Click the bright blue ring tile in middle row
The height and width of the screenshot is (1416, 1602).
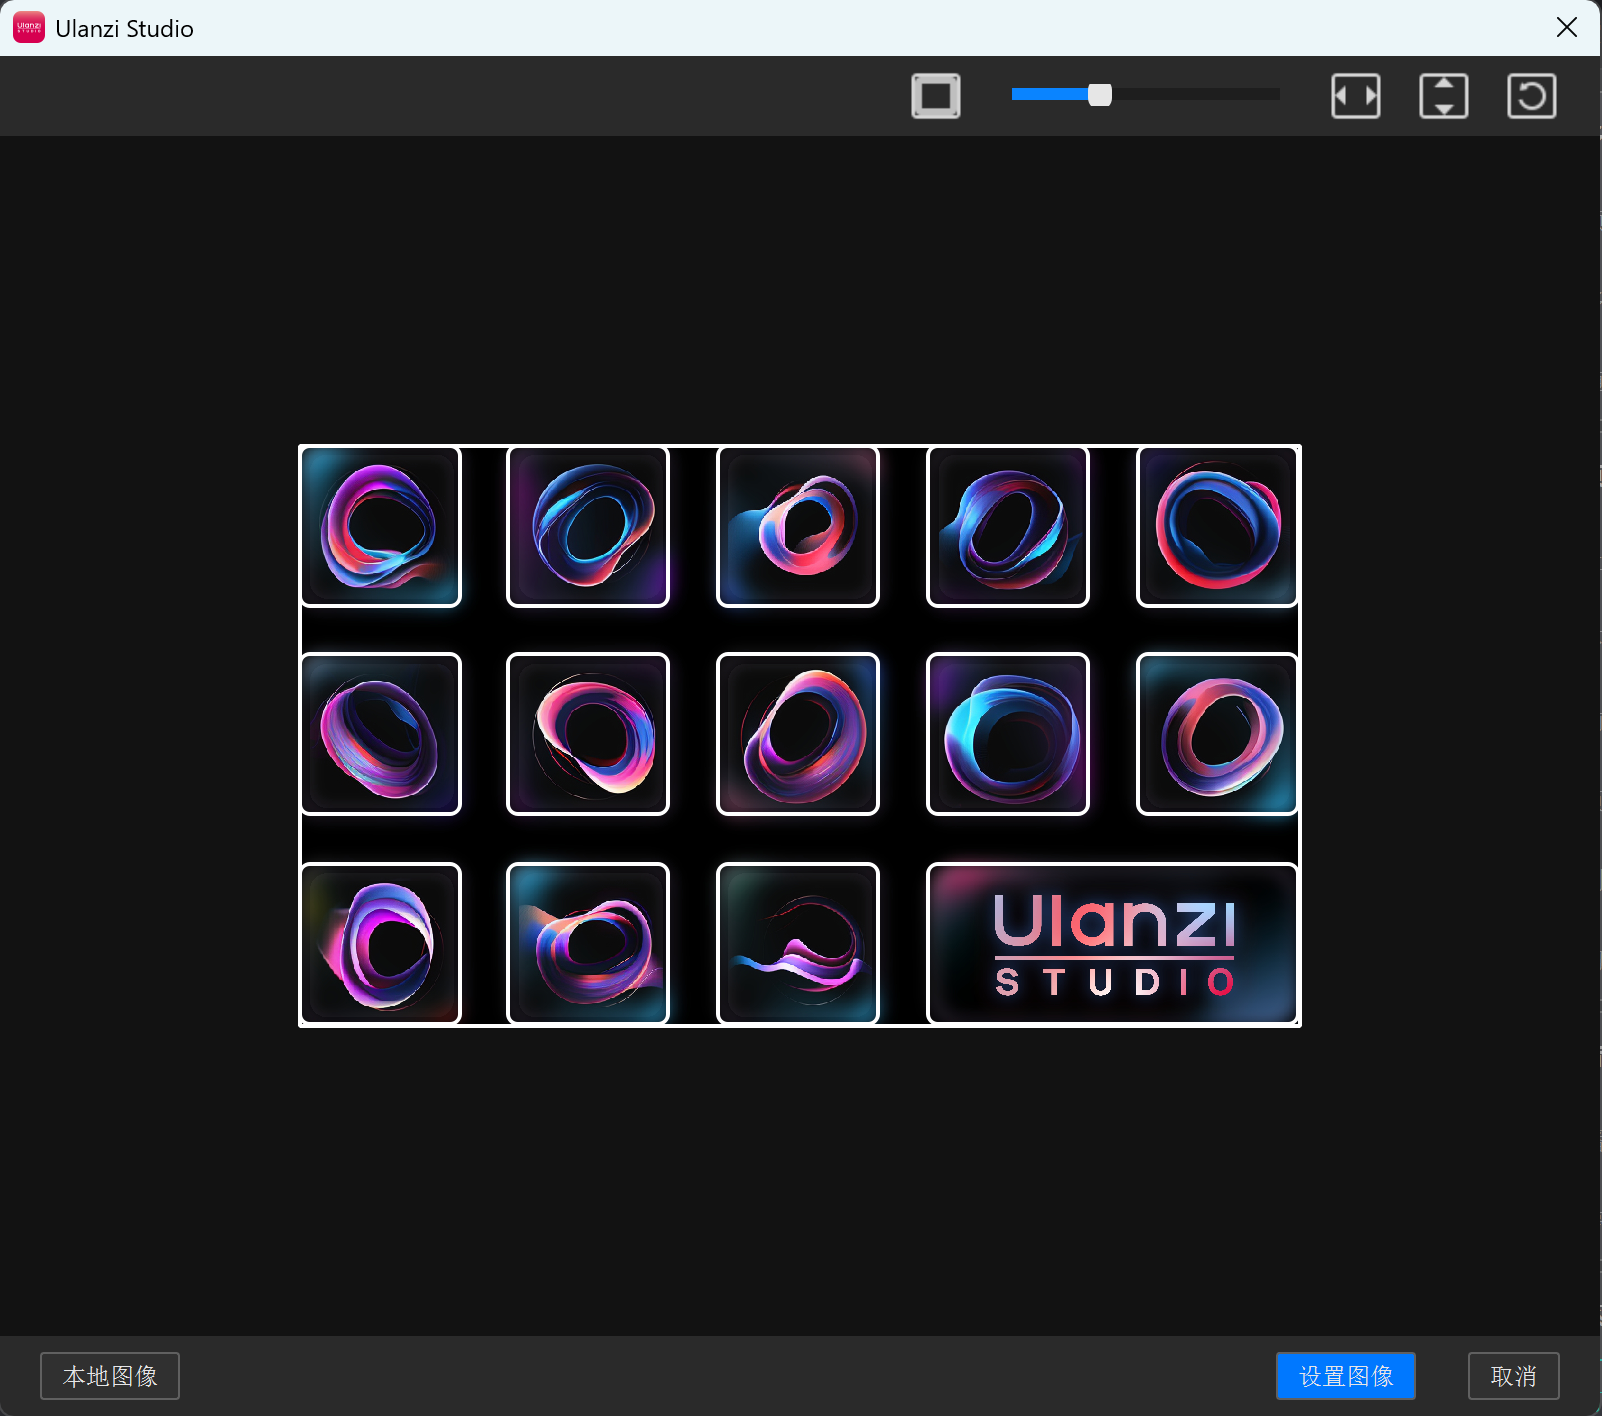tap(1008, 734)
